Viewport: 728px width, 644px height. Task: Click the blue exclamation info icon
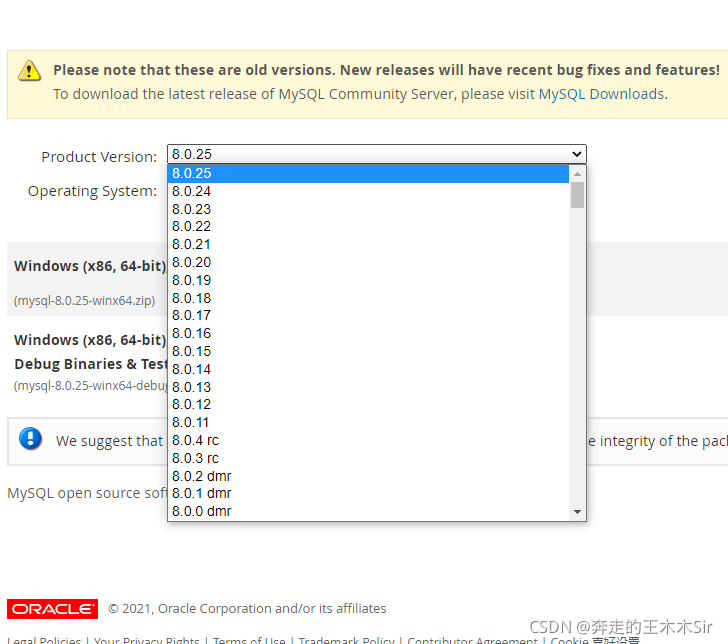[31, 439]
